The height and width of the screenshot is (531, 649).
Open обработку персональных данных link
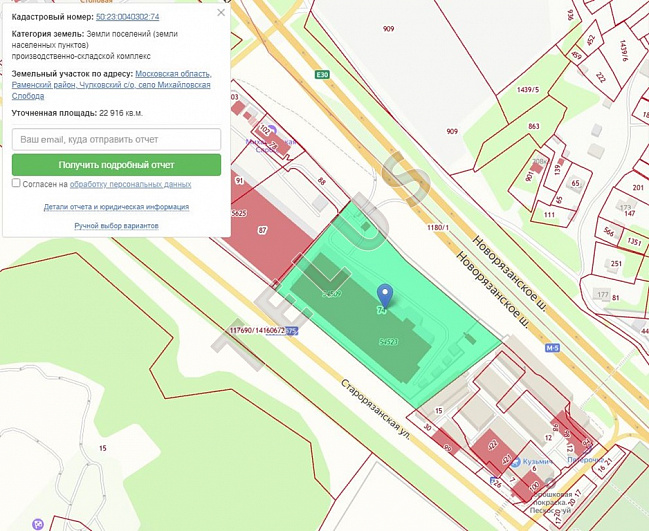pos(130,184)
